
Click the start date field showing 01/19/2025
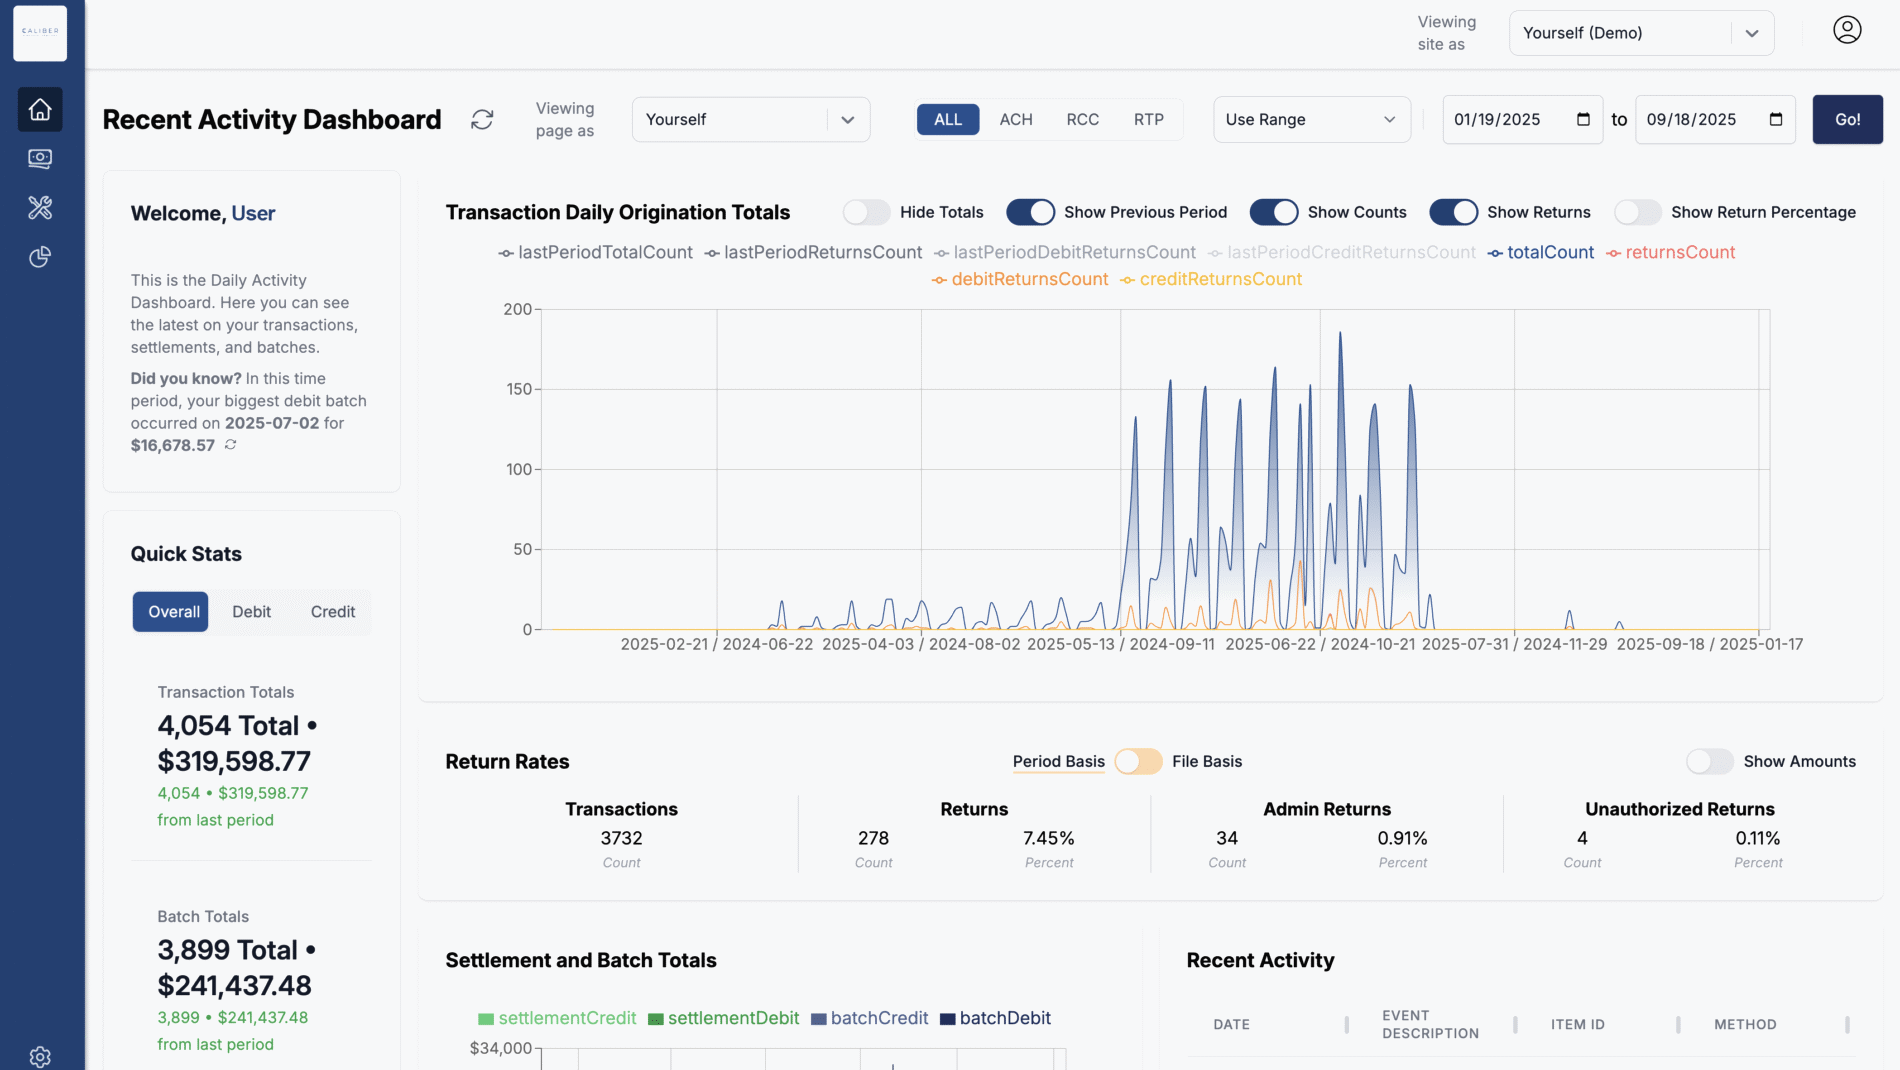(x=1510, y=119)
